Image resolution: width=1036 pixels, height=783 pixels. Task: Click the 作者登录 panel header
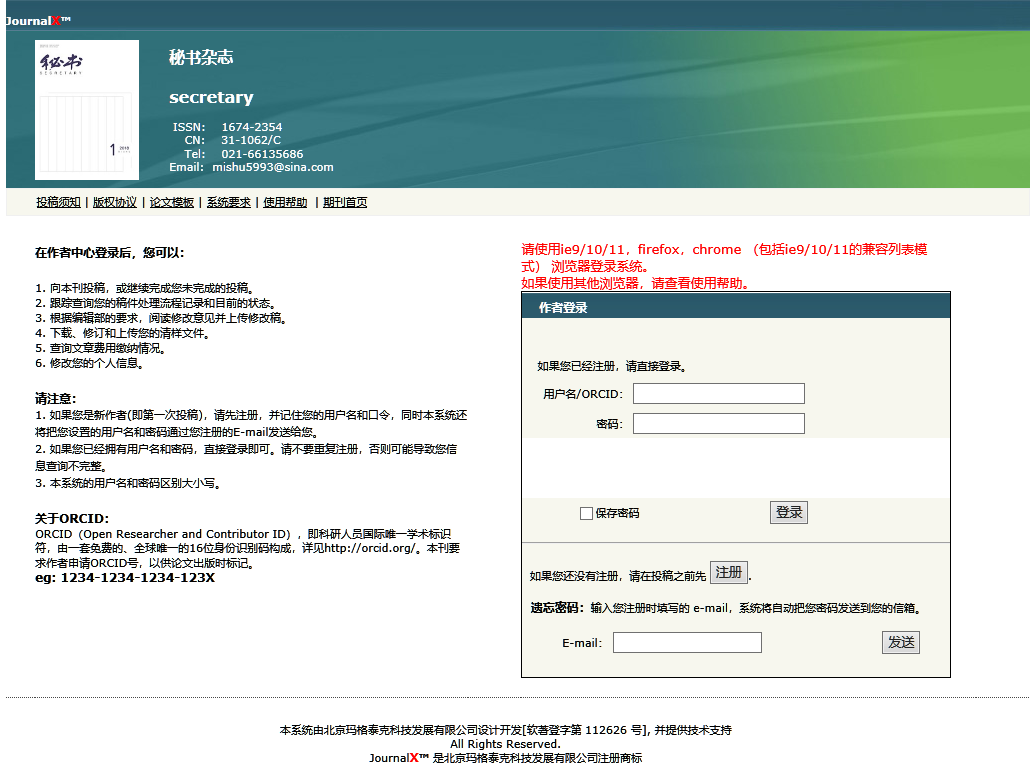coord(736,307)
